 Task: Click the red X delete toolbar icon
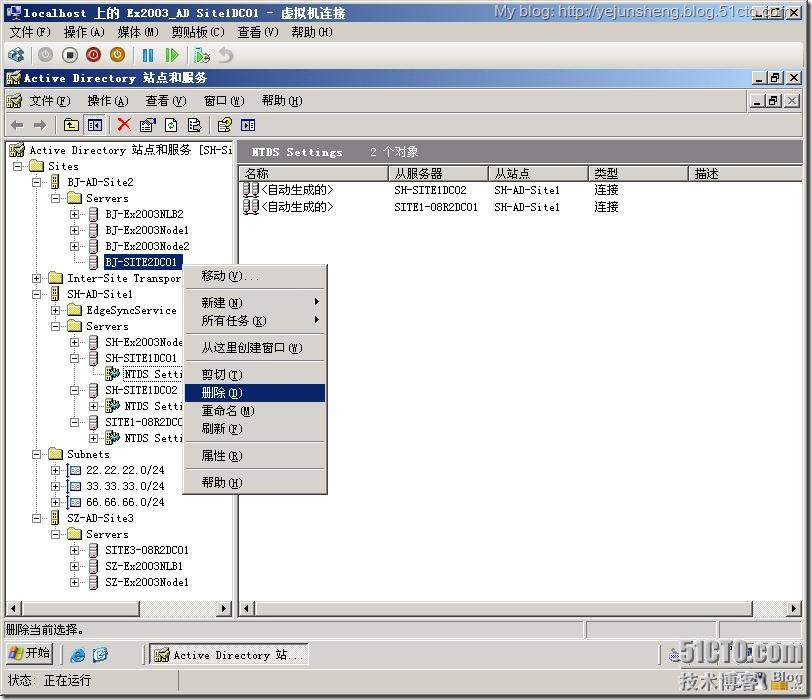click(124, 125)
